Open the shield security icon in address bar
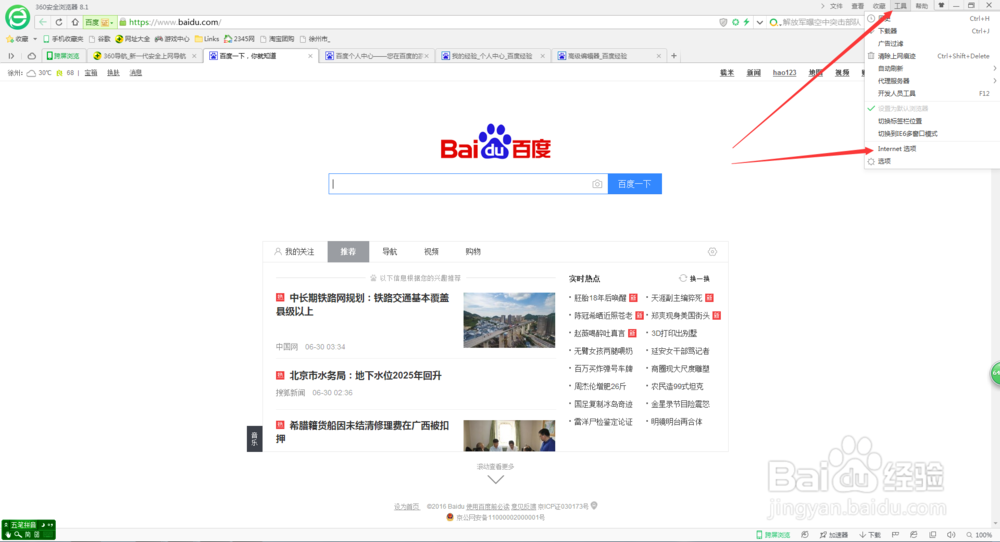 tap(723, 22)
